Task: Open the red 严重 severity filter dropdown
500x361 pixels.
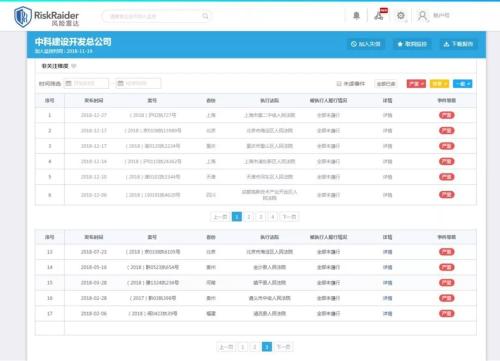Action: [416, 84]
